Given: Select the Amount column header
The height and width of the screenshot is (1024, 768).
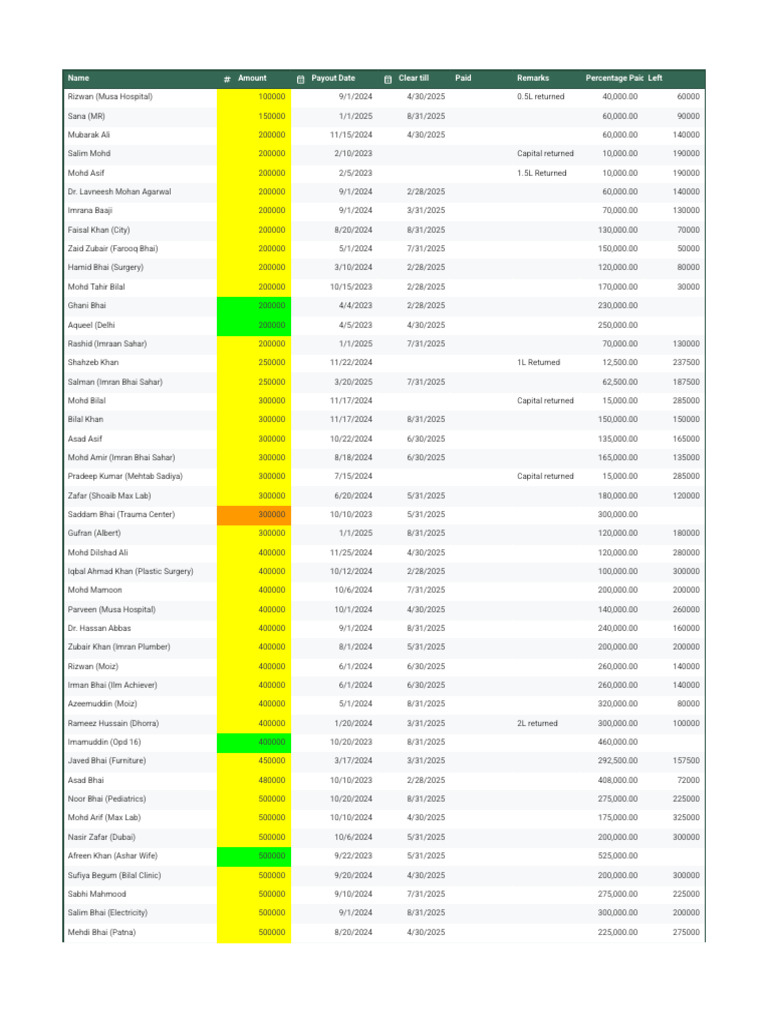Looking at the screenshot, I should (252, 78).
